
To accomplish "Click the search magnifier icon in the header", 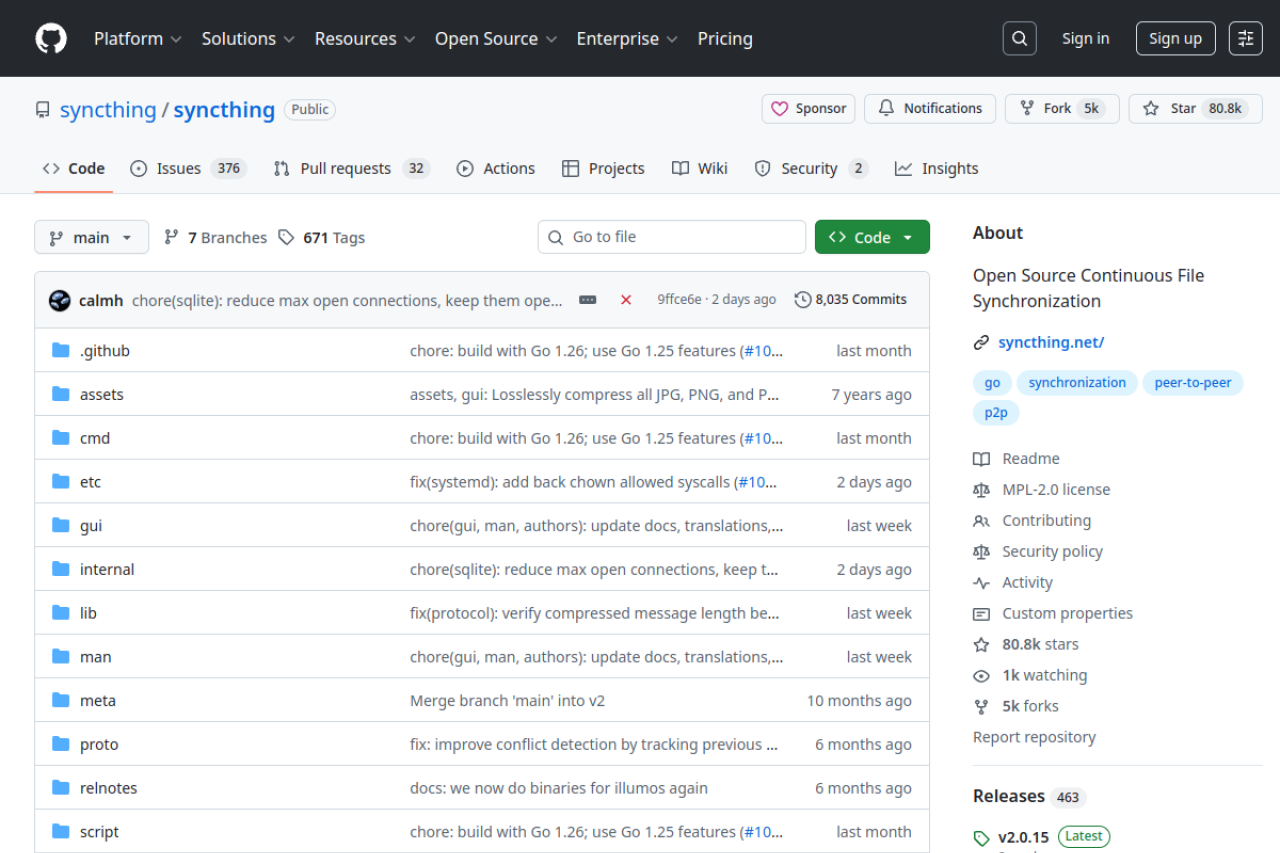I will pyautogui.click(x=1019, y=38).
